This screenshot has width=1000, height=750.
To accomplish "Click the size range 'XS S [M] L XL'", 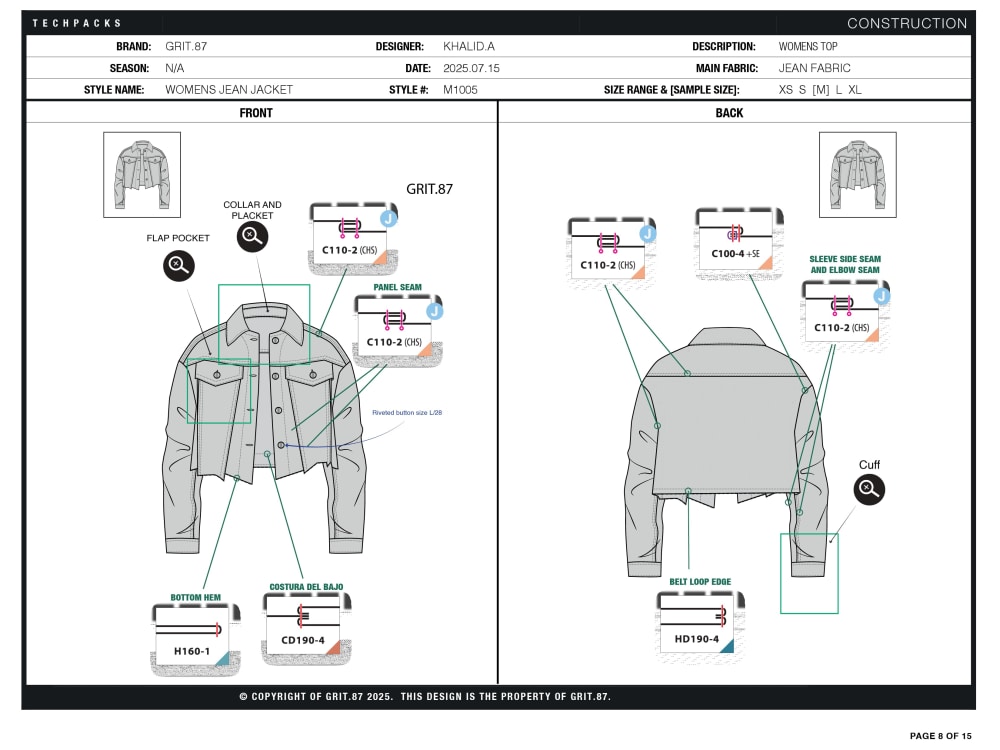I will pyautogui.click(x=820, y=90).
